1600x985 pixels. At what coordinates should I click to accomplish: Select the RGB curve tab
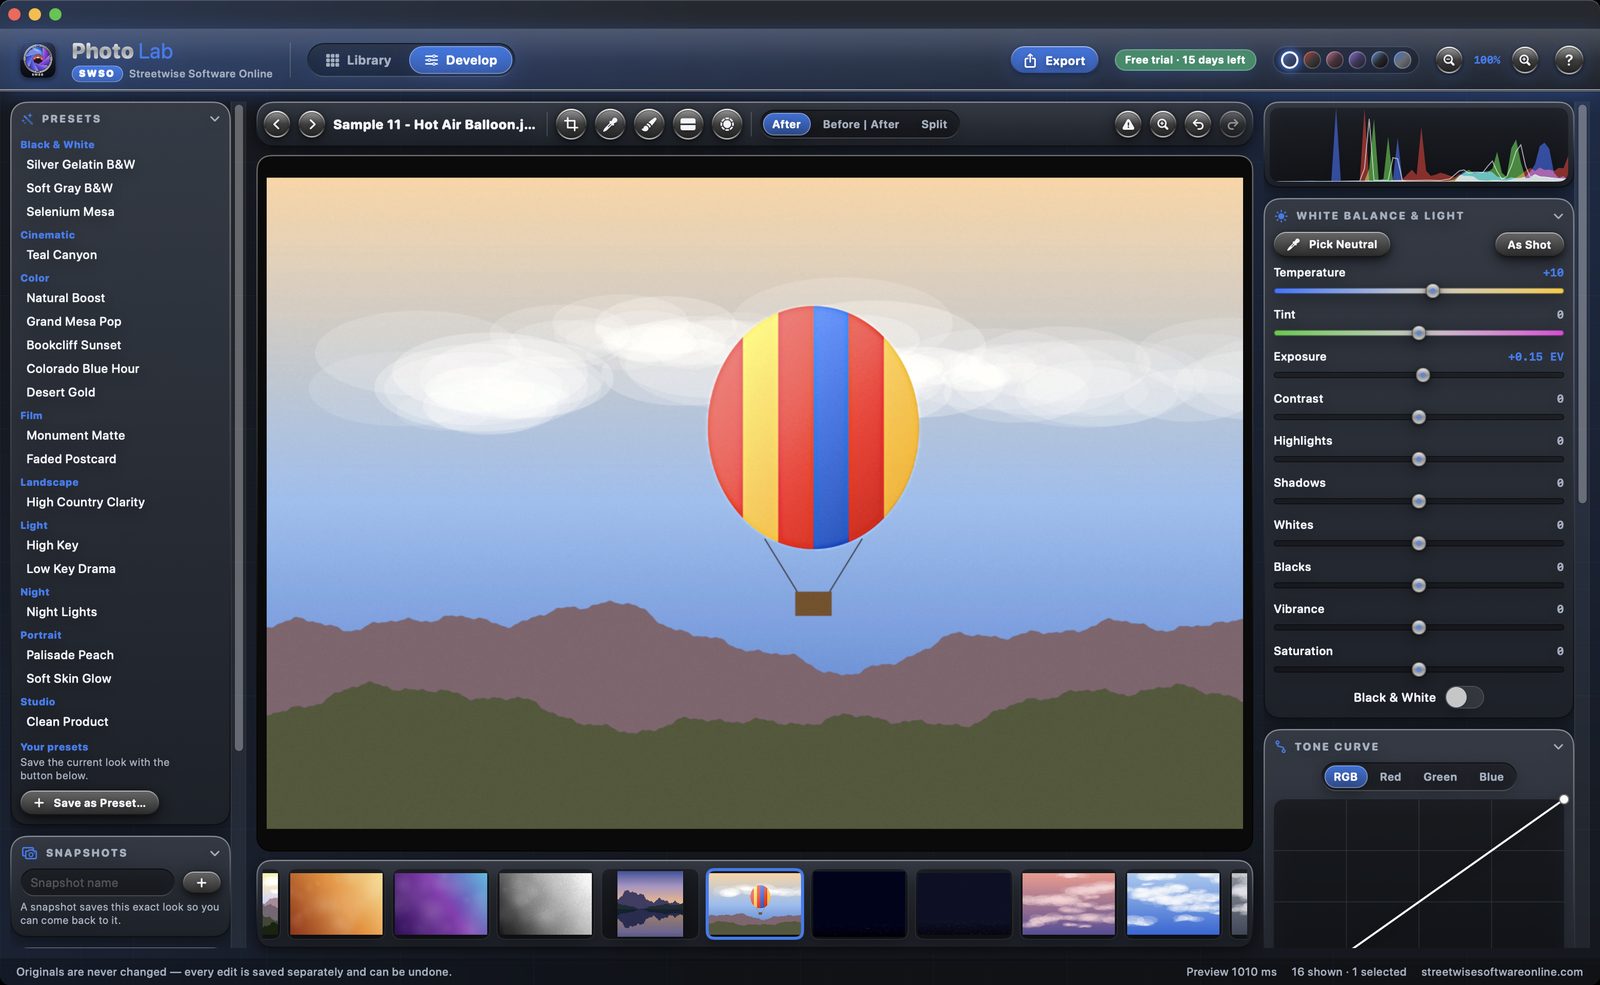[x=1346, y=777]
